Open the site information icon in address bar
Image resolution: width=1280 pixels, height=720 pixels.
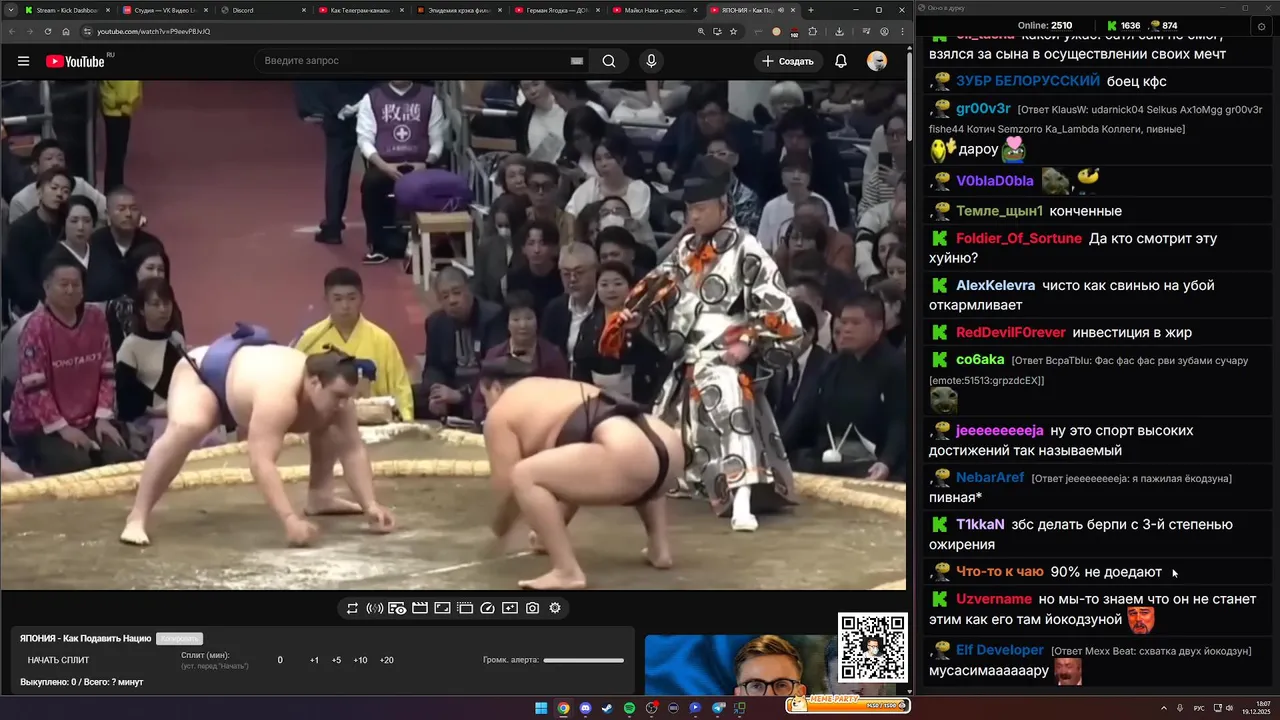point(87,31)
